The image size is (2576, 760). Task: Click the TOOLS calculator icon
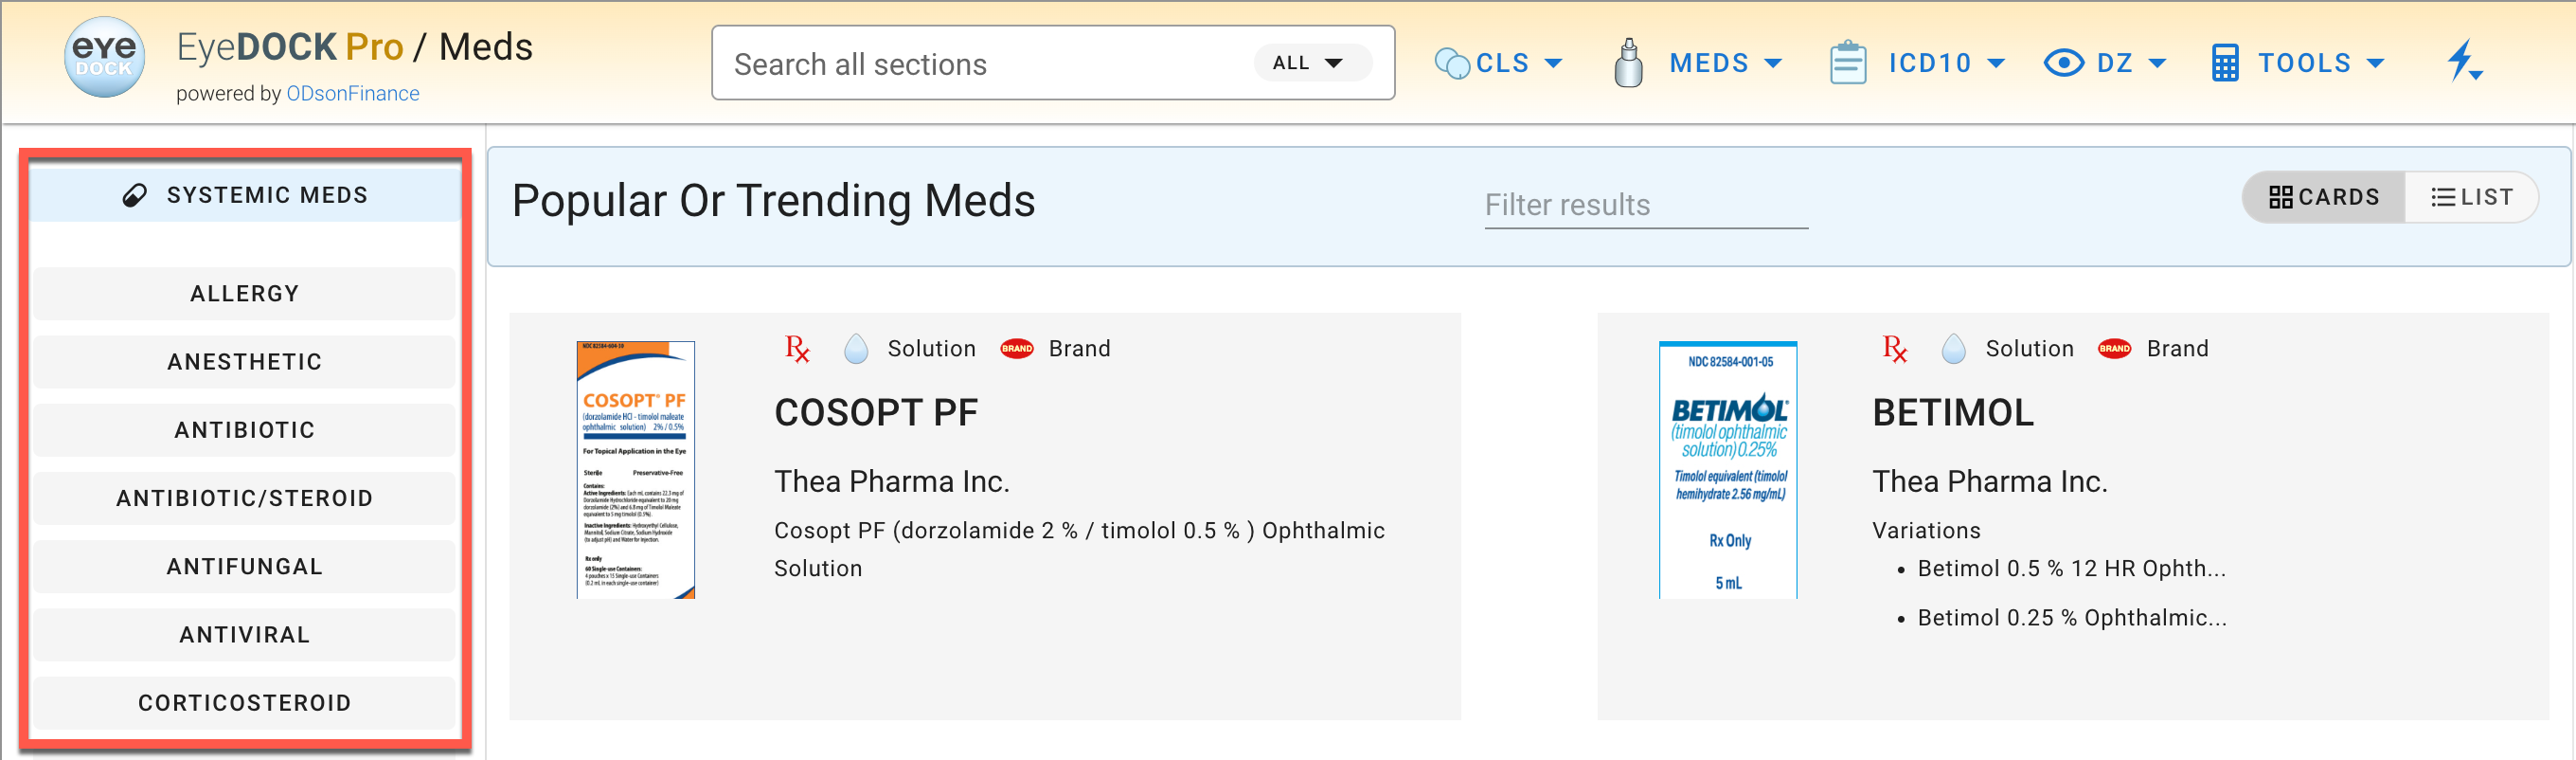coord(2224,63)
